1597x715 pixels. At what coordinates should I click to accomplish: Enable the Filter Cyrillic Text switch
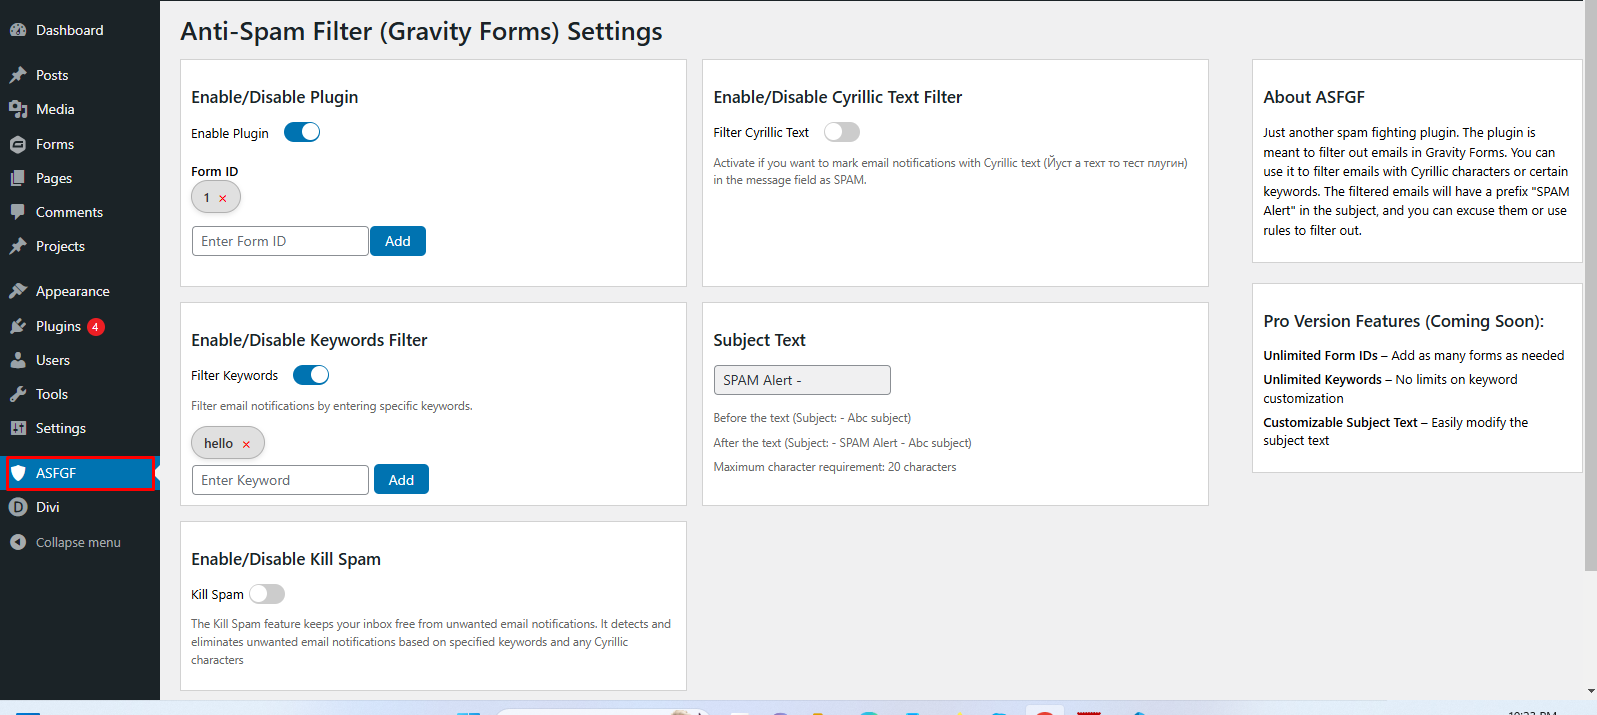[x=842, y=132]
